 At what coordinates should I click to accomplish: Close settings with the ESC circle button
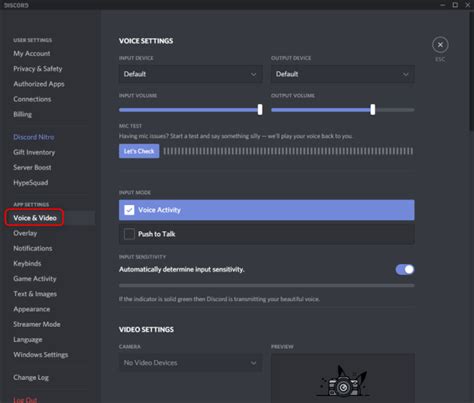pyautogui.click(x=440, y=45)
